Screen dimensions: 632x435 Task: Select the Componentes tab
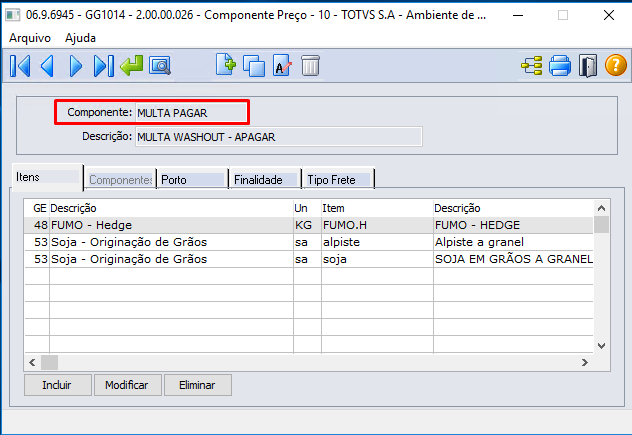click(120, 179)
